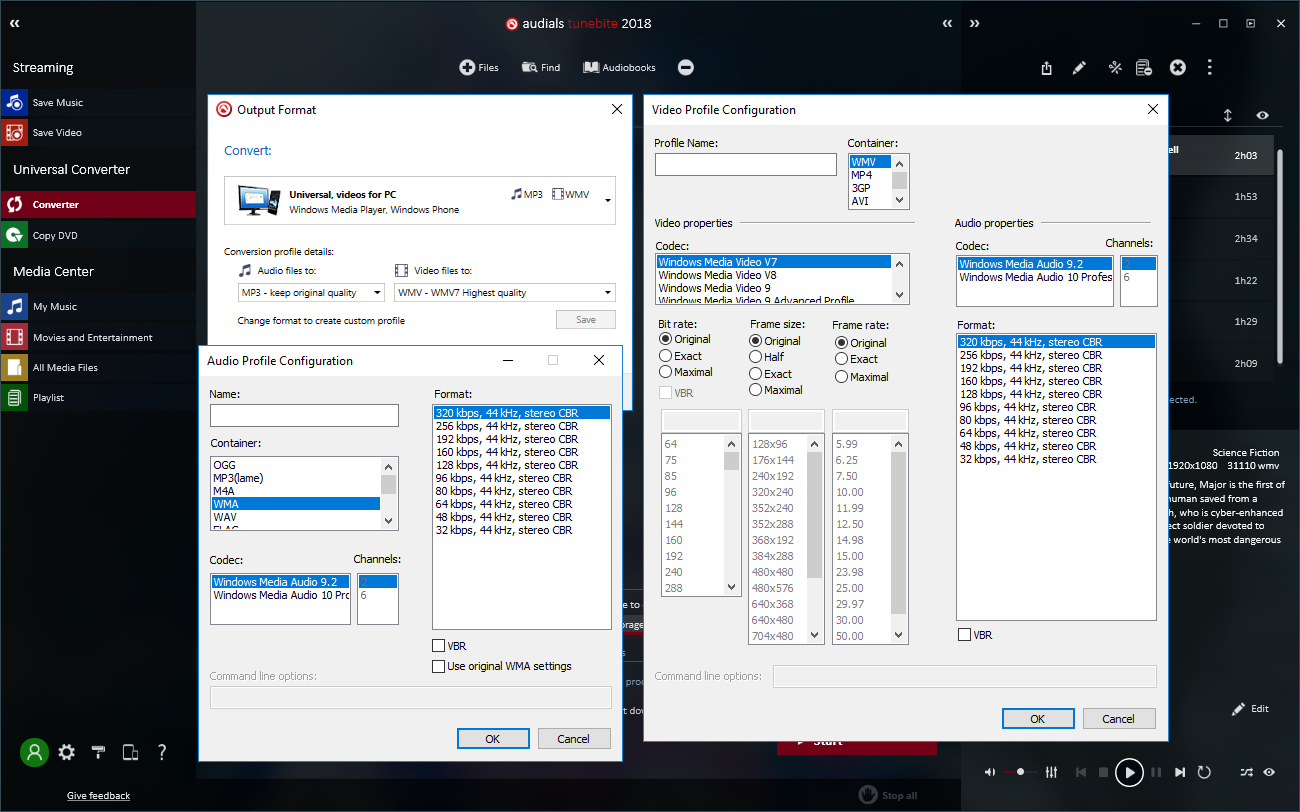This screenshot has height=812, width=1300.
Task: Click the repeat loop icon in player
Action: 1204,772
